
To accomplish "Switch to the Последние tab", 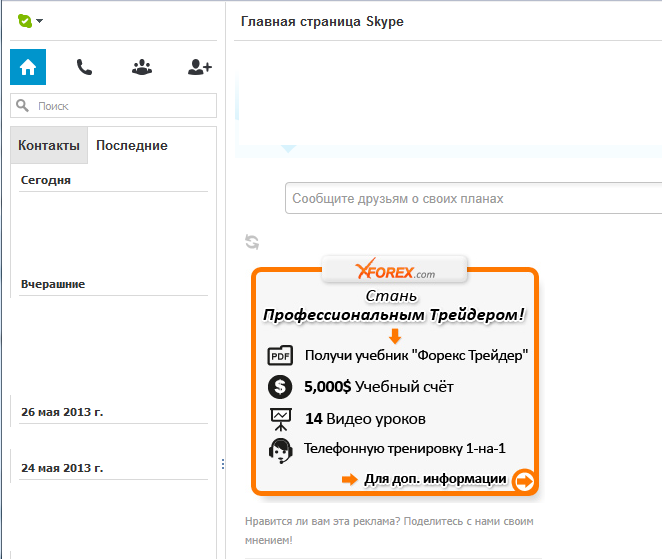I will [x=132, y=145].
